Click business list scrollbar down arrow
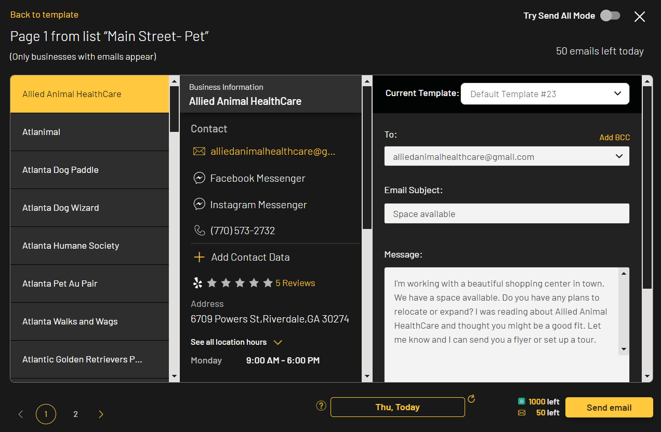Image resolution: width=661 pixels, height=432 pixels. 174,376
